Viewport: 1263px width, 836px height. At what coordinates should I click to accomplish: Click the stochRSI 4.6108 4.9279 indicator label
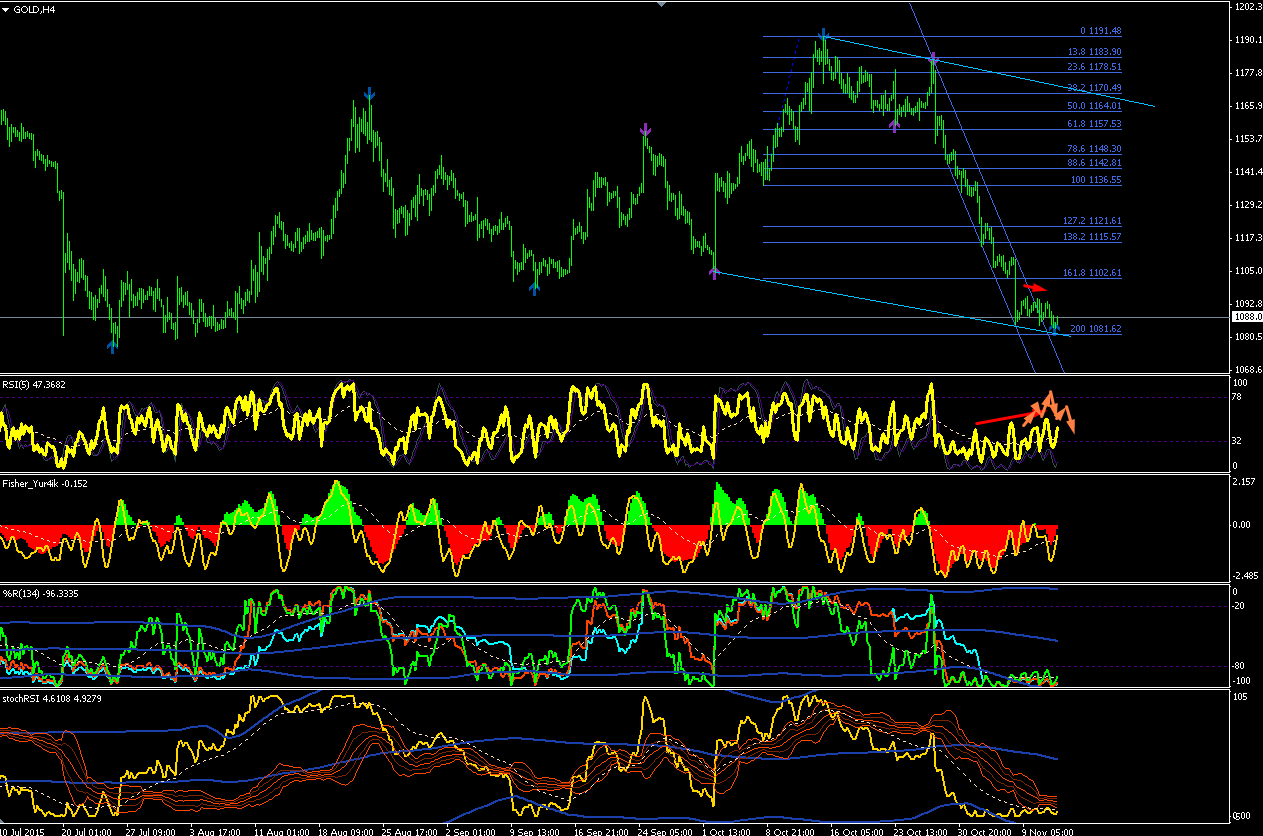51,698
